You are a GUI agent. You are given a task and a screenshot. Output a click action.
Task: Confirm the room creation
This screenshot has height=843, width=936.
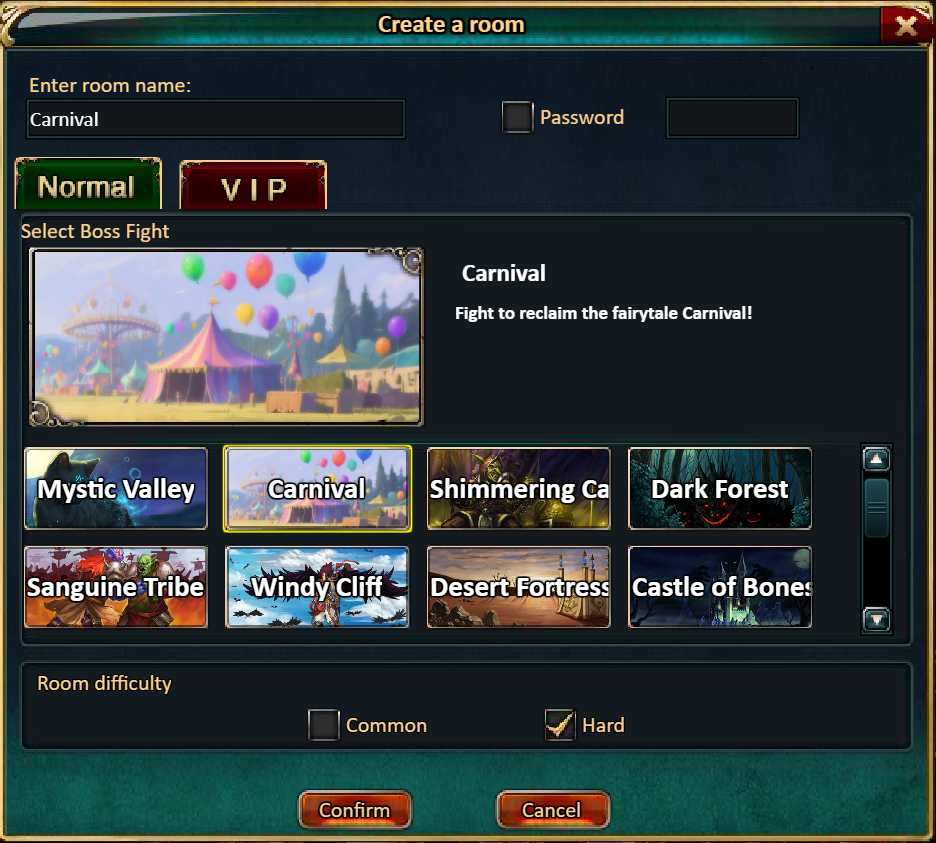tap(355, 810)
